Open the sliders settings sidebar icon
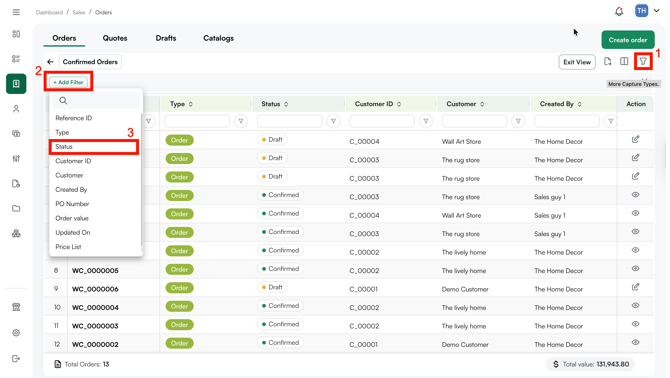 [x=16, y=158]
